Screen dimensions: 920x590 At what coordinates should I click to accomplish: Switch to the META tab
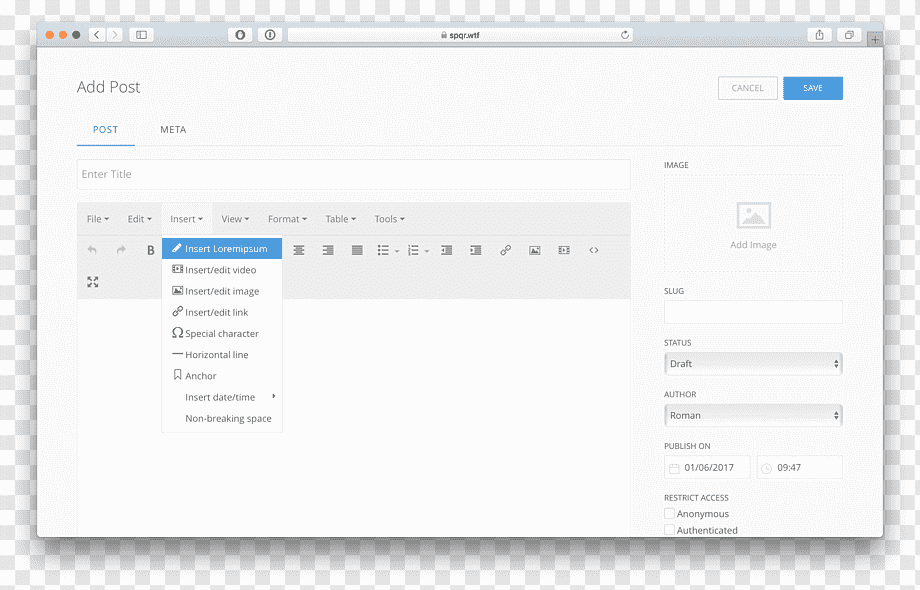coord(173,130)
